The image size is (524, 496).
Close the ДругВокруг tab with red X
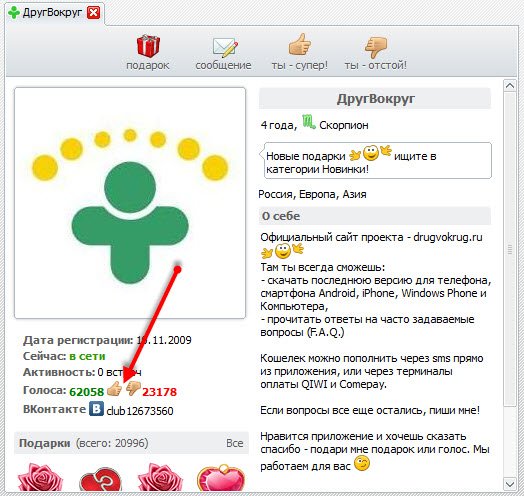coord(94,13)
